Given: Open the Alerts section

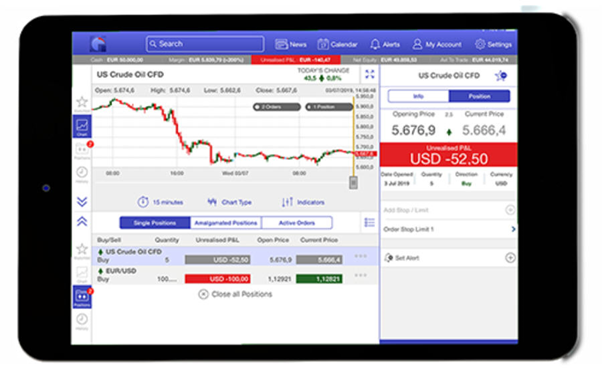Looking at the screenshot, I should coord(385,45).
